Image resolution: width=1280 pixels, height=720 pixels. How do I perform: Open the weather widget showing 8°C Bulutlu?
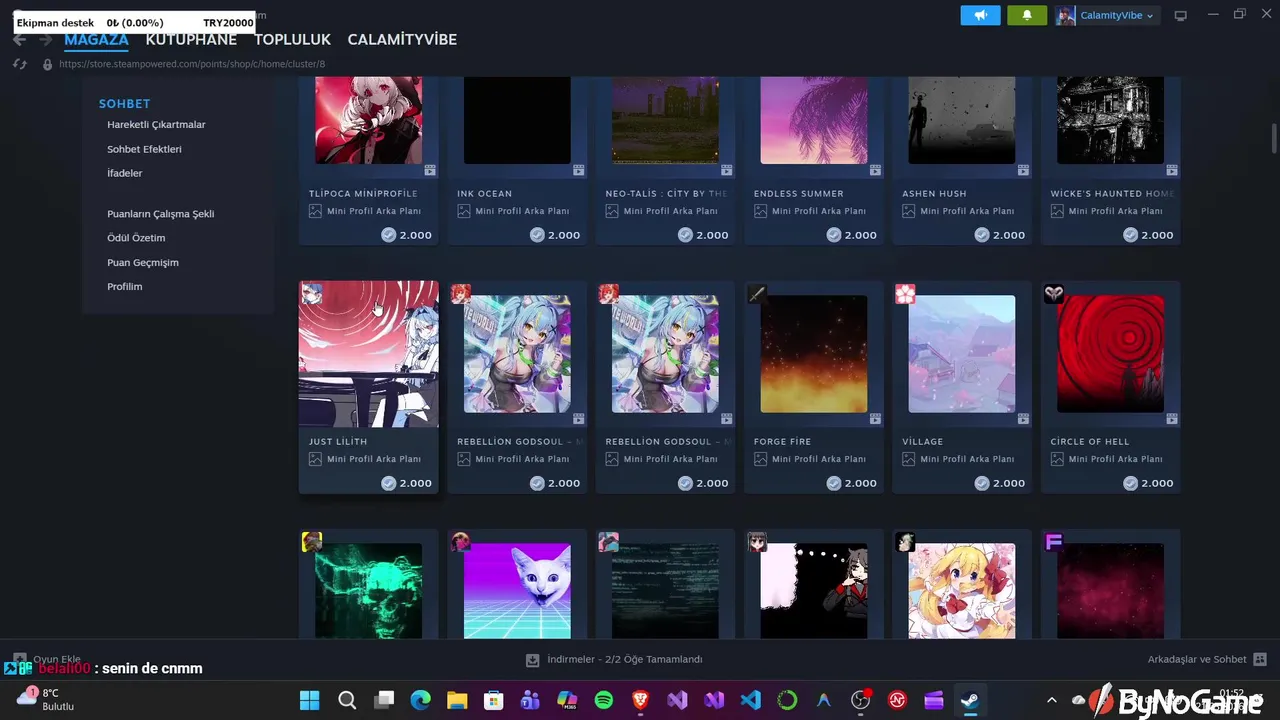click(x=47, y=700)
